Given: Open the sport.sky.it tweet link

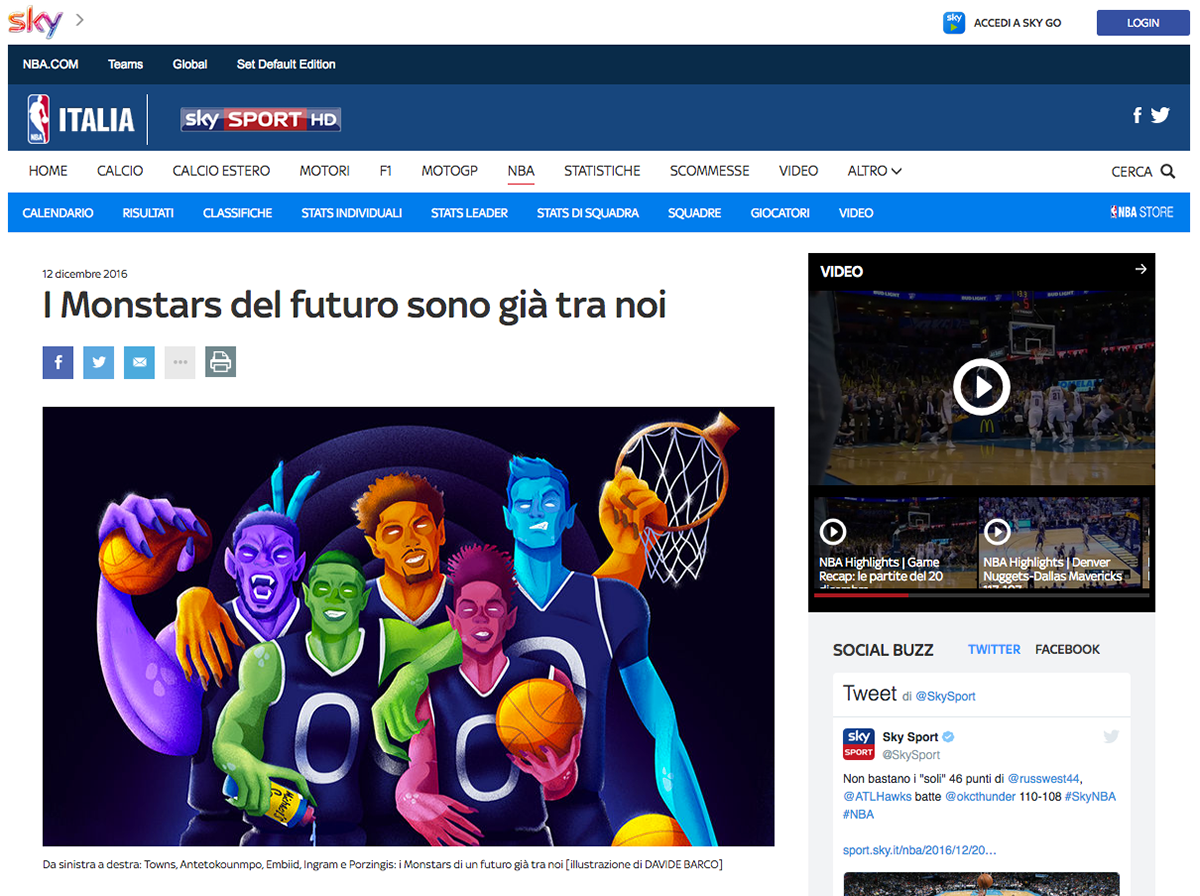Looking at the screenshot, I should click(919, 851).
